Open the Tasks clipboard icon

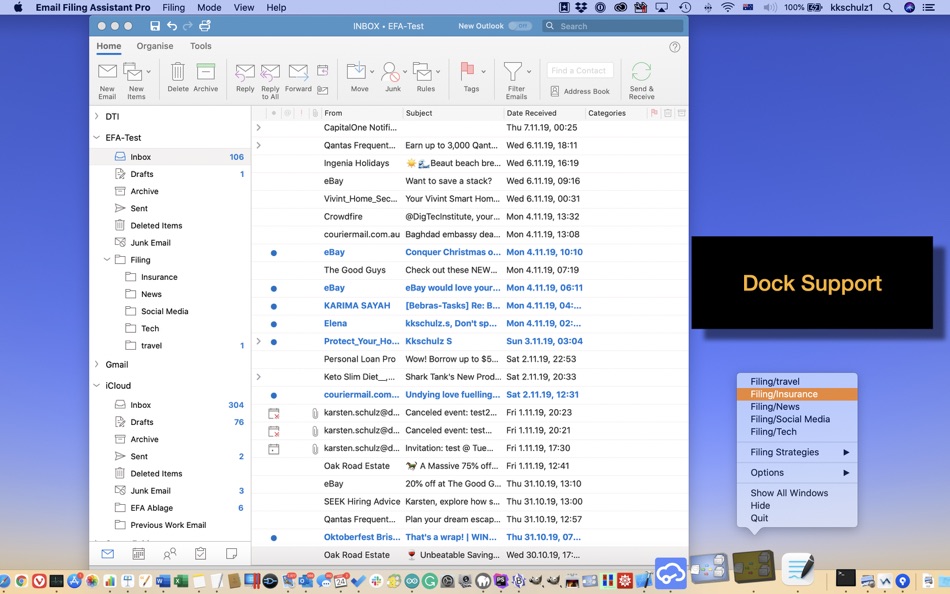[x=200, y=553]
